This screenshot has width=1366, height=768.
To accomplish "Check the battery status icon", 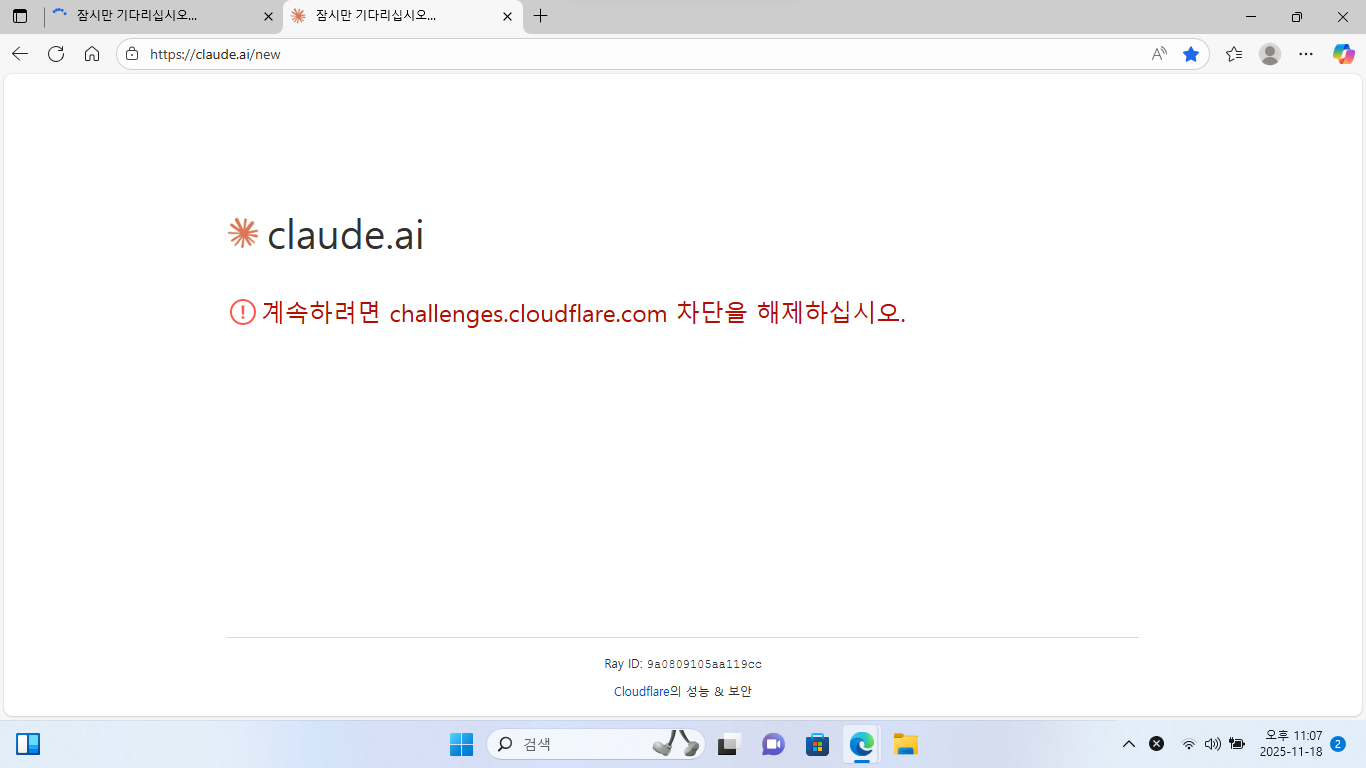I will [1237, 744].
